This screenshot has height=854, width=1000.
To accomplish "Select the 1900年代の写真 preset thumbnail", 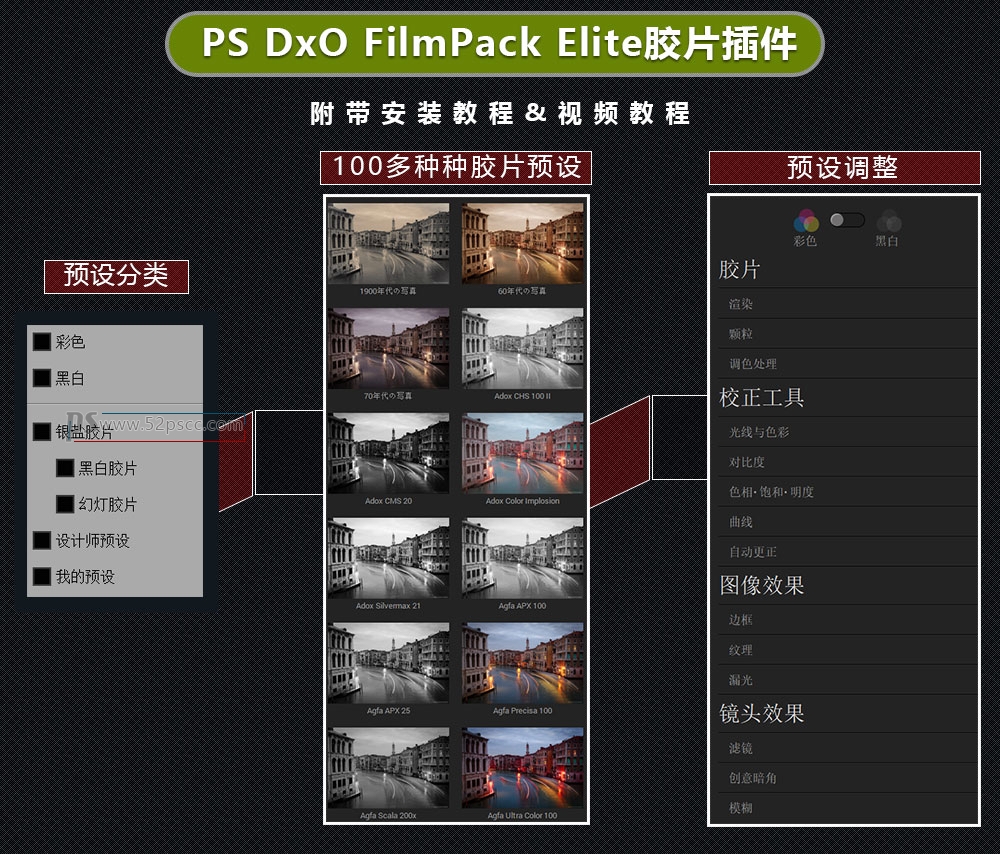I will 388,244.
